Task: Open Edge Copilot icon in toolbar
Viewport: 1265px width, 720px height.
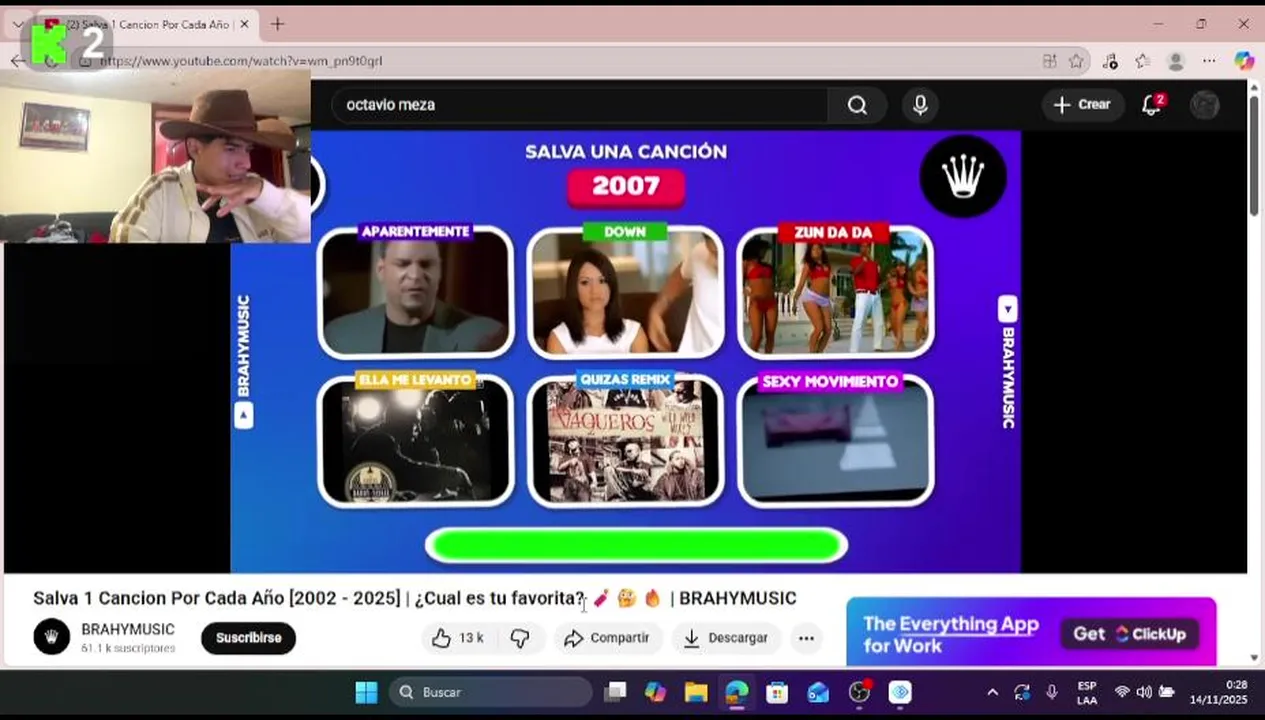Action: (x=1243, y=61)
